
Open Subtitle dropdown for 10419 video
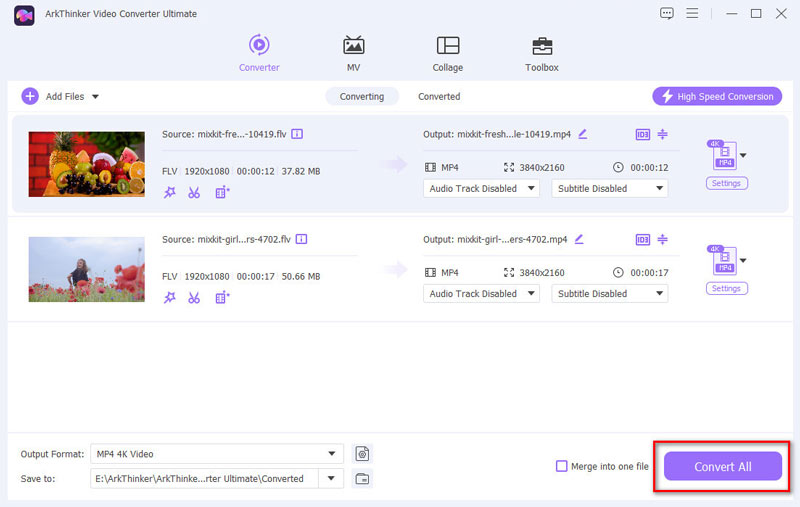(x=610, y=188)
